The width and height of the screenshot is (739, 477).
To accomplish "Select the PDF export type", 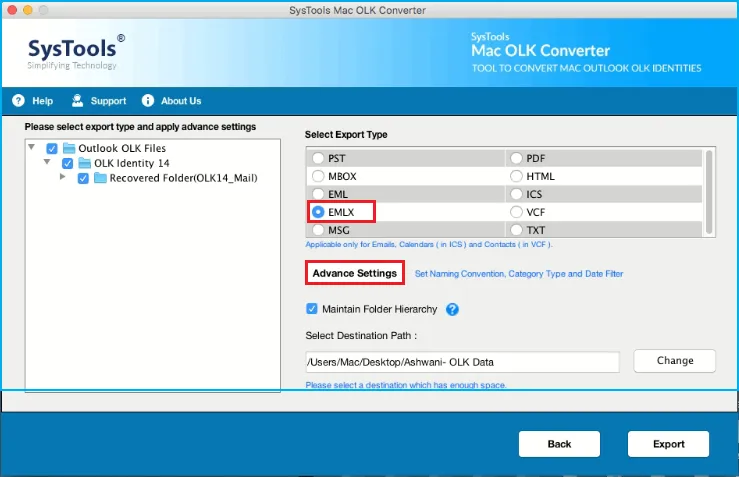I will point(517,158).
